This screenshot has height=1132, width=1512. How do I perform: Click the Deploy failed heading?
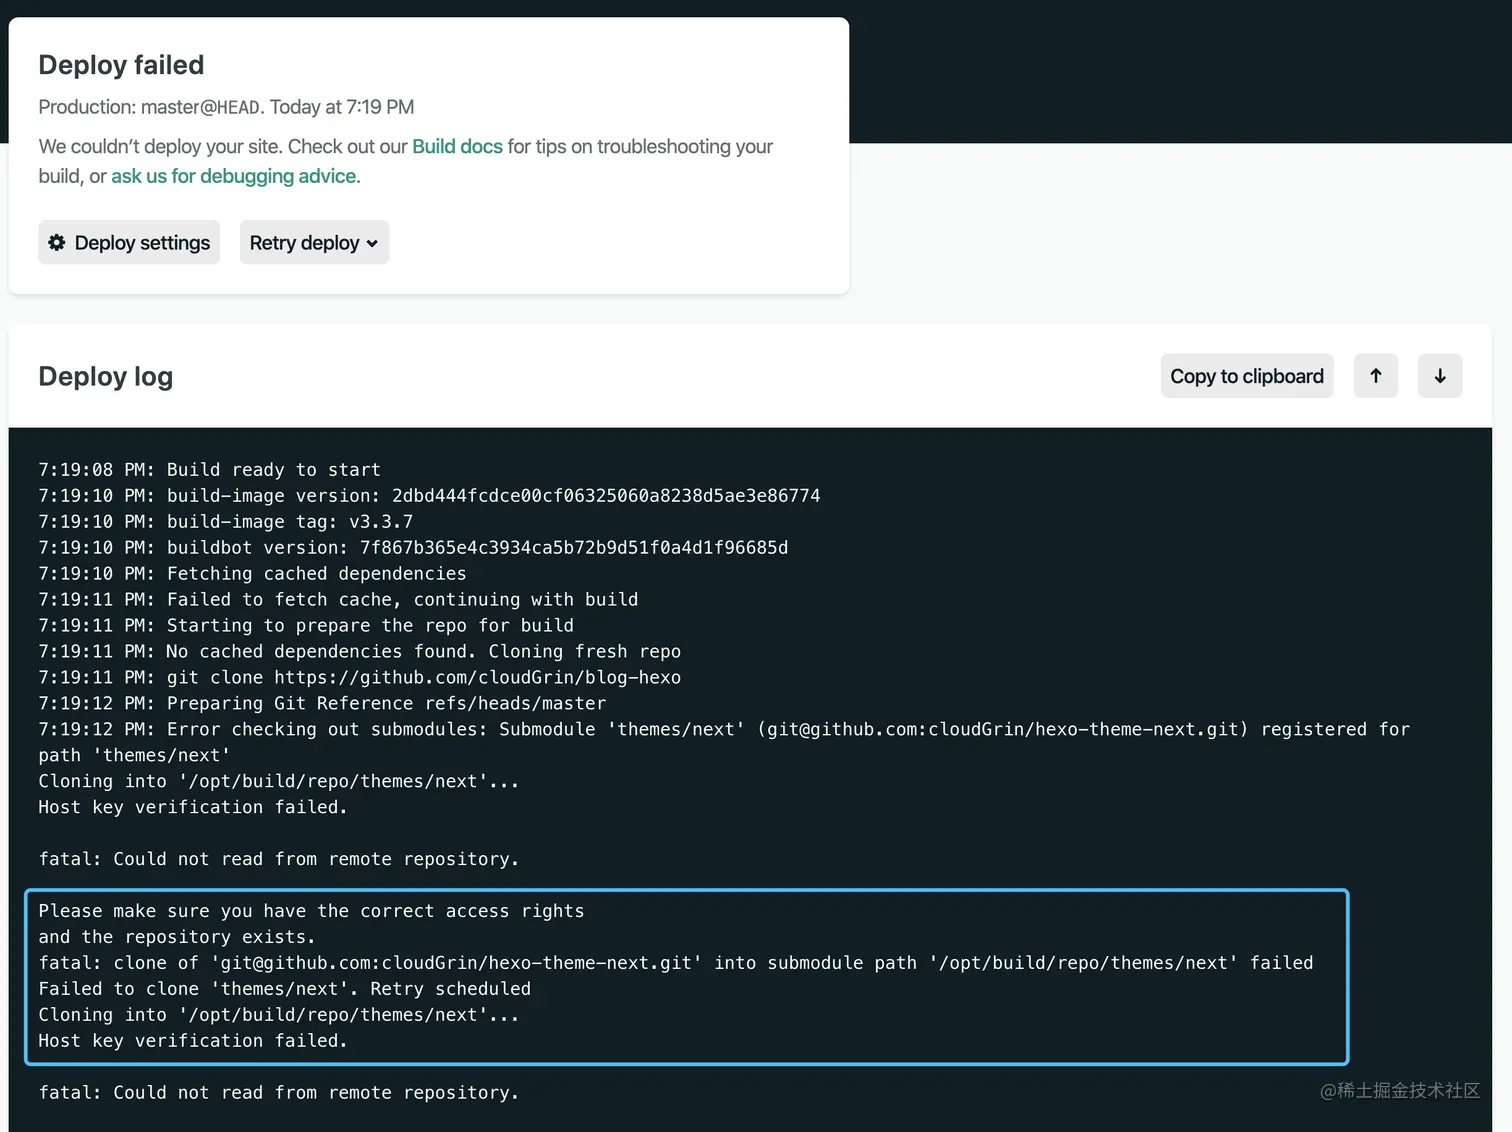tap(120, 64)
